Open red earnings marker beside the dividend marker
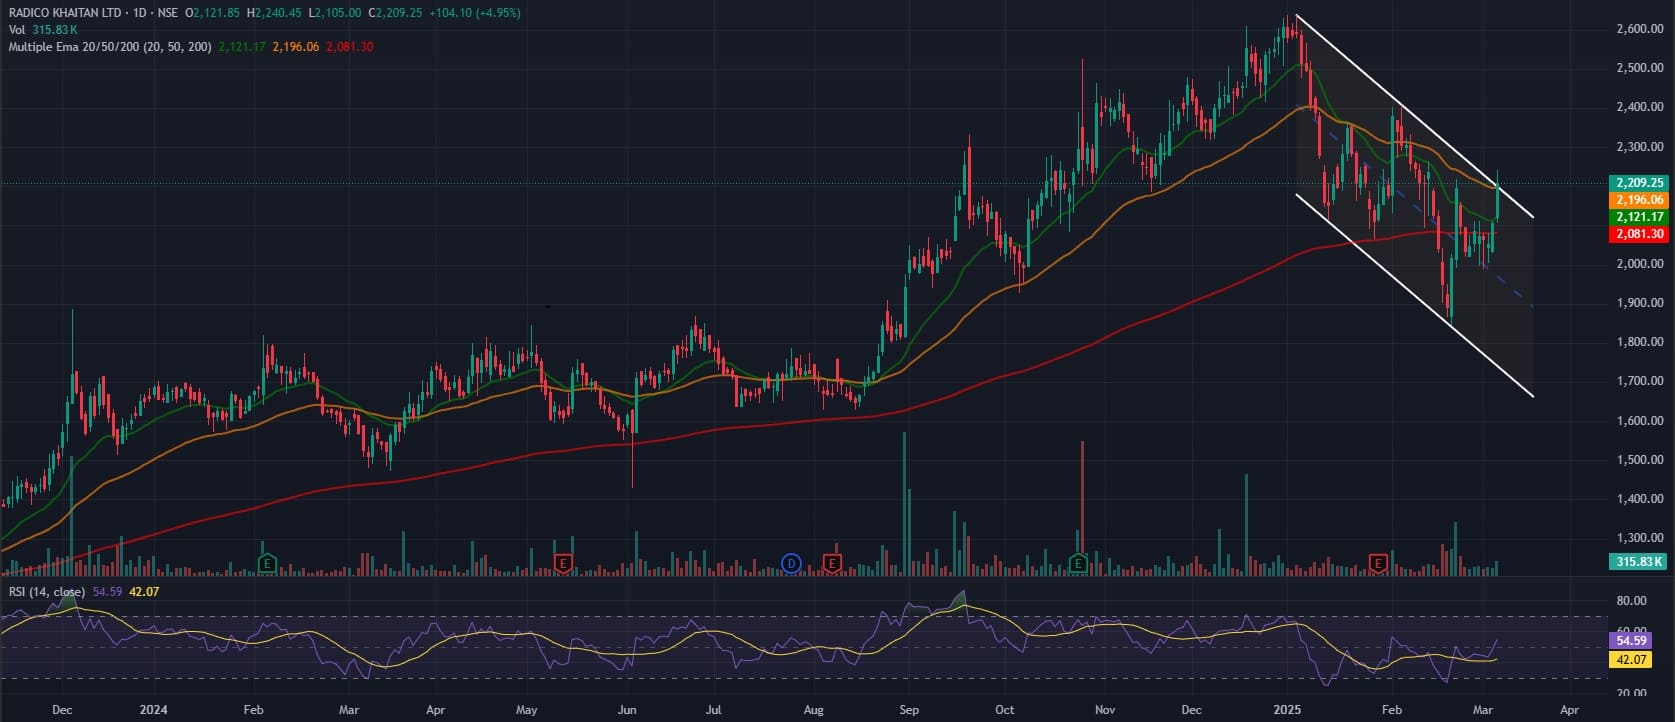The height and width of the screenshot is (722, 1675). tap(831, 563)
